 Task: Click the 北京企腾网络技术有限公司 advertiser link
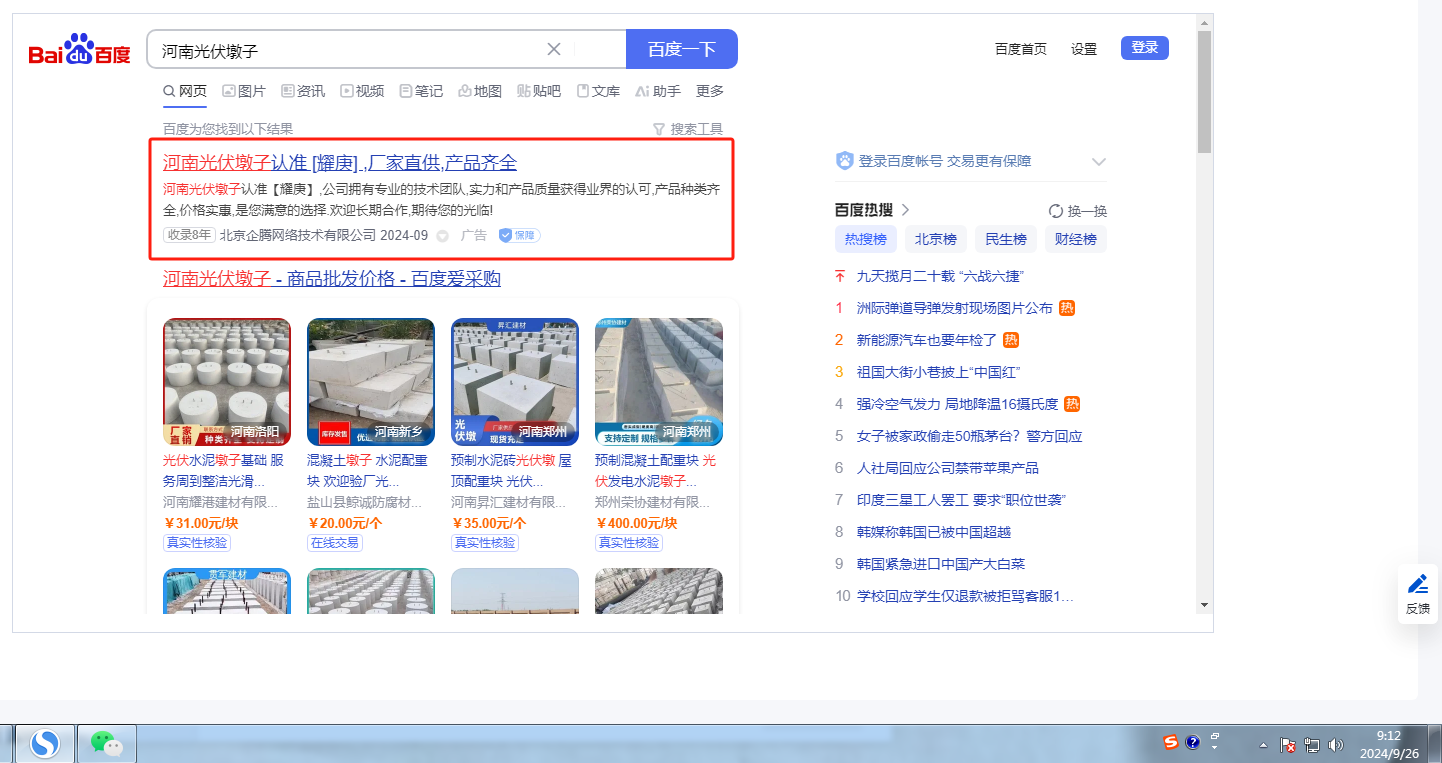pyautogui.click(x=298, y=236)
